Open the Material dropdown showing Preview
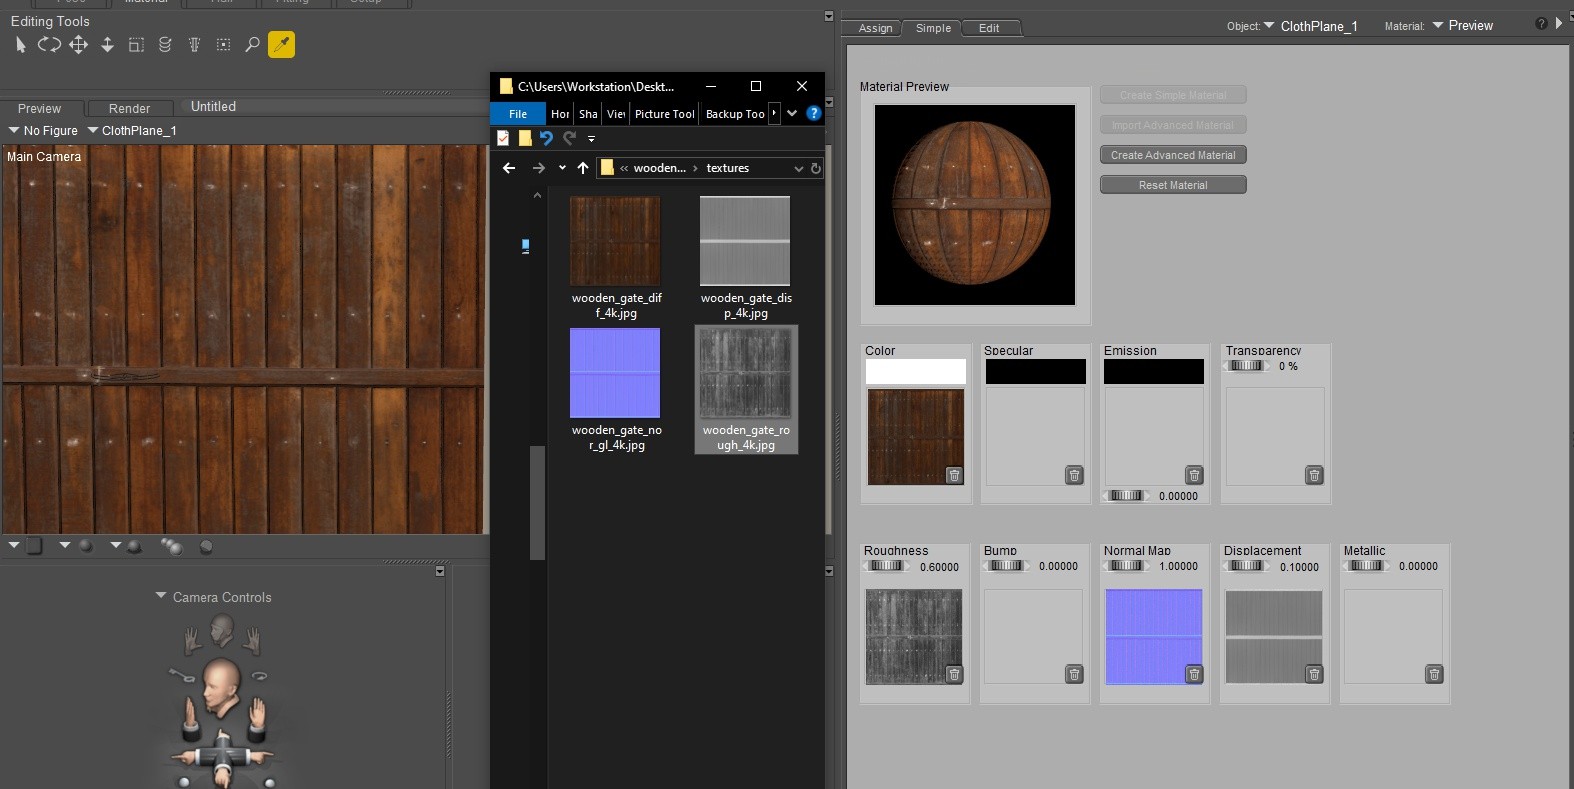Viewport: 1574px width, 789px height. tap(1462, 26)
